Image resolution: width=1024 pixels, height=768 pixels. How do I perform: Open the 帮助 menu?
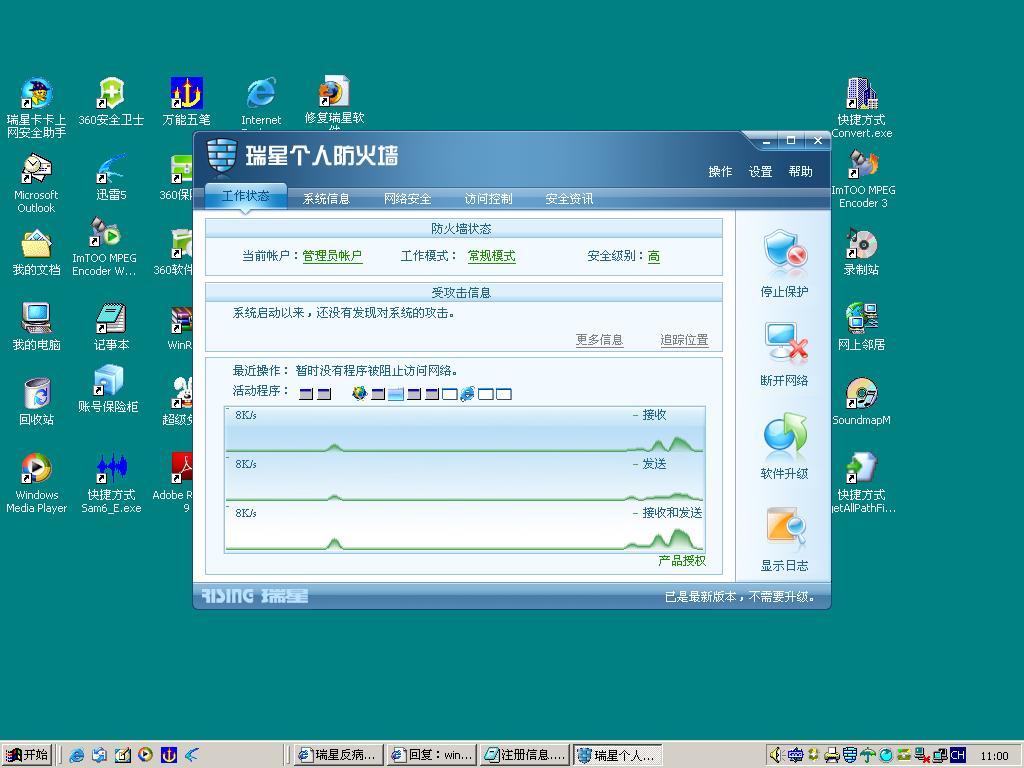tap(800, 172)
